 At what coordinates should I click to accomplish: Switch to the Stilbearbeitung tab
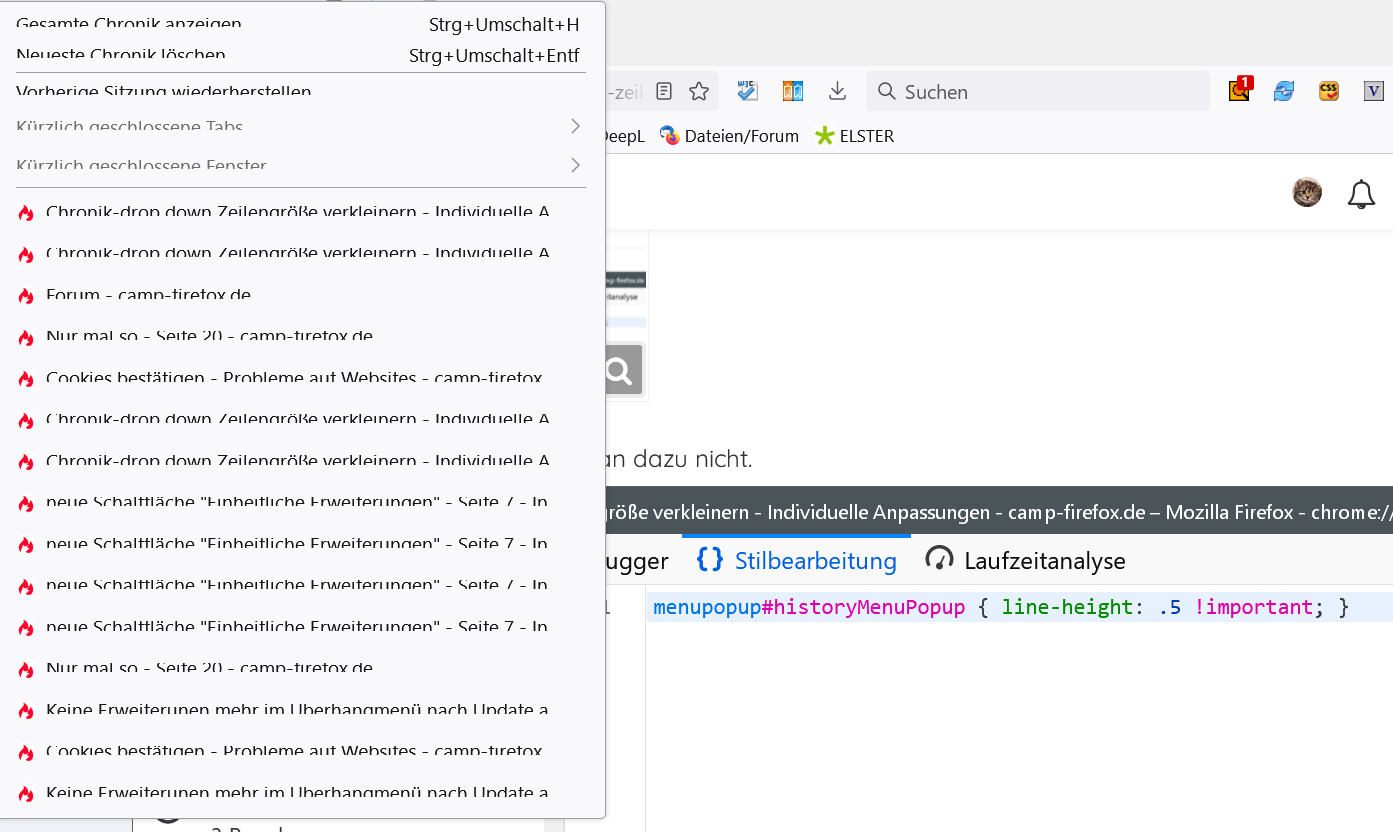[x=797, y=561]
